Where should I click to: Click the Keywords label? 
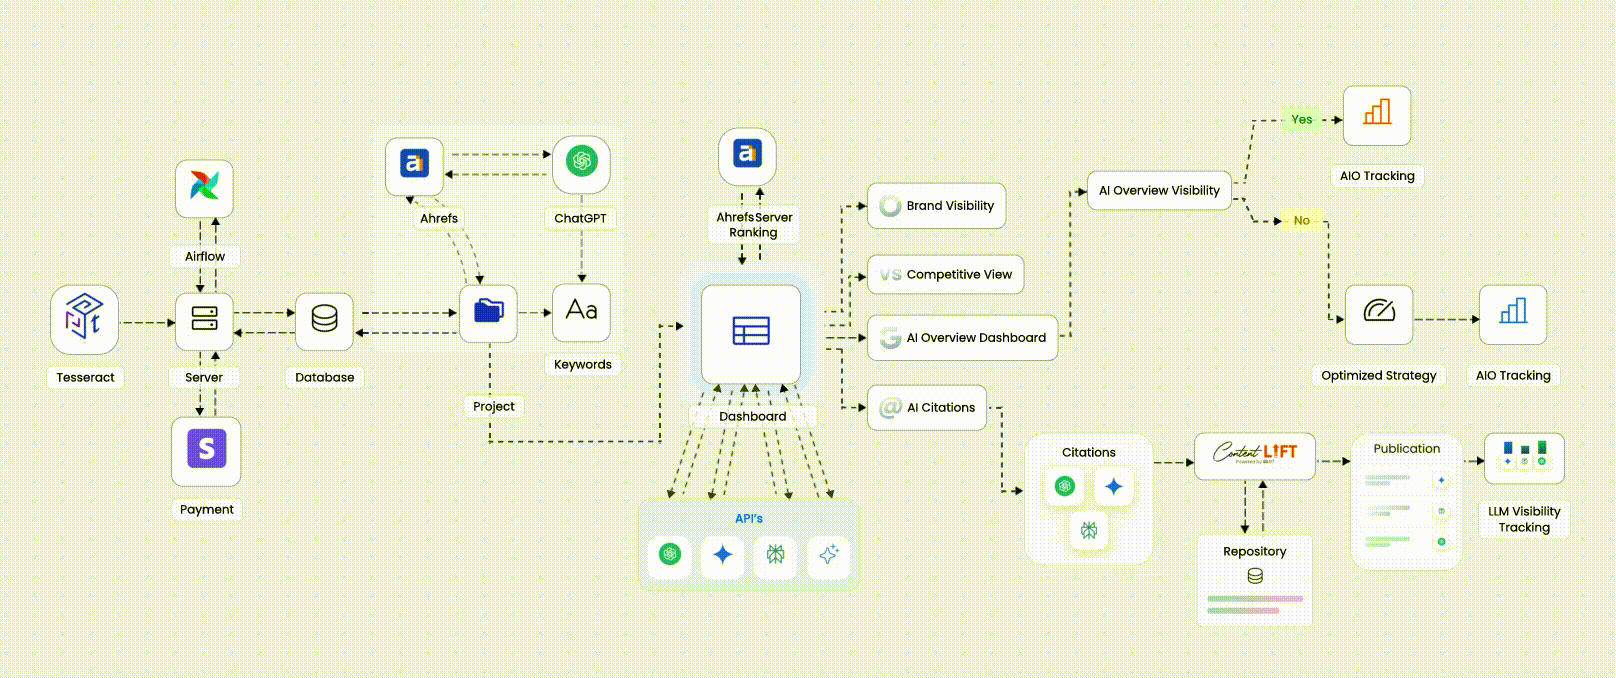tap(582, 364)
